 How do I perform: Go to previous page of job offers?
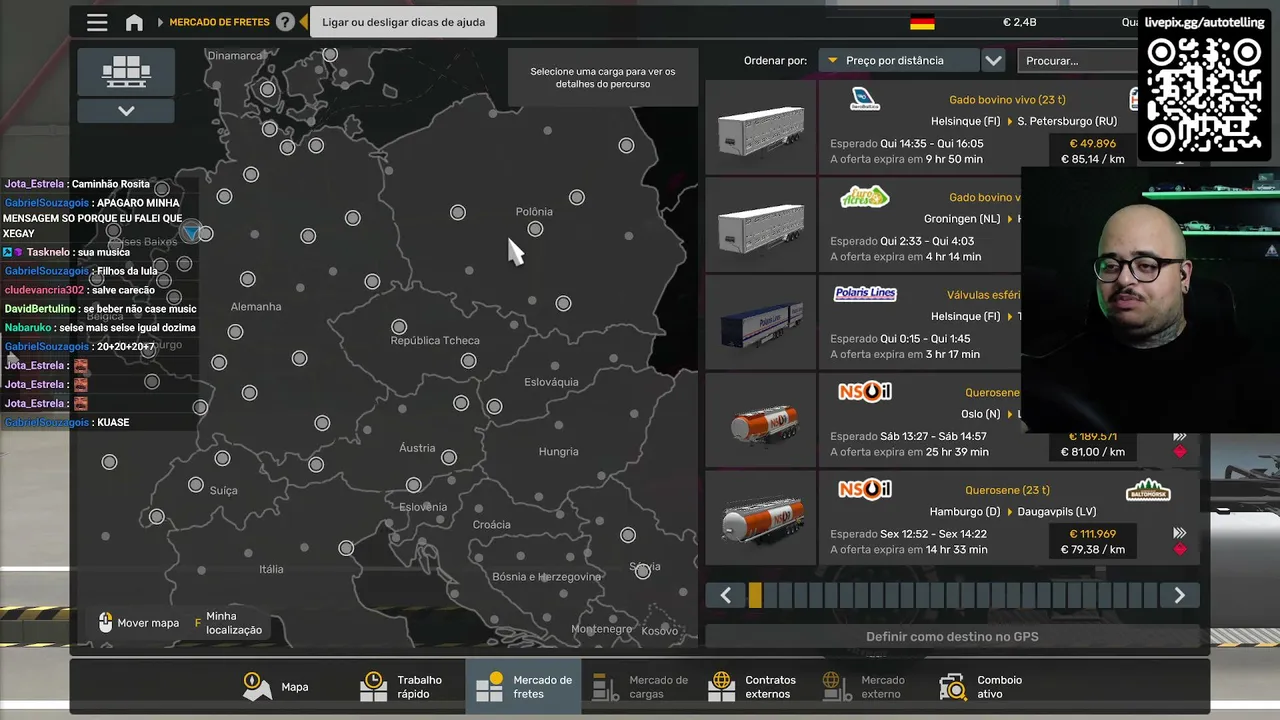tap(726, 596)
